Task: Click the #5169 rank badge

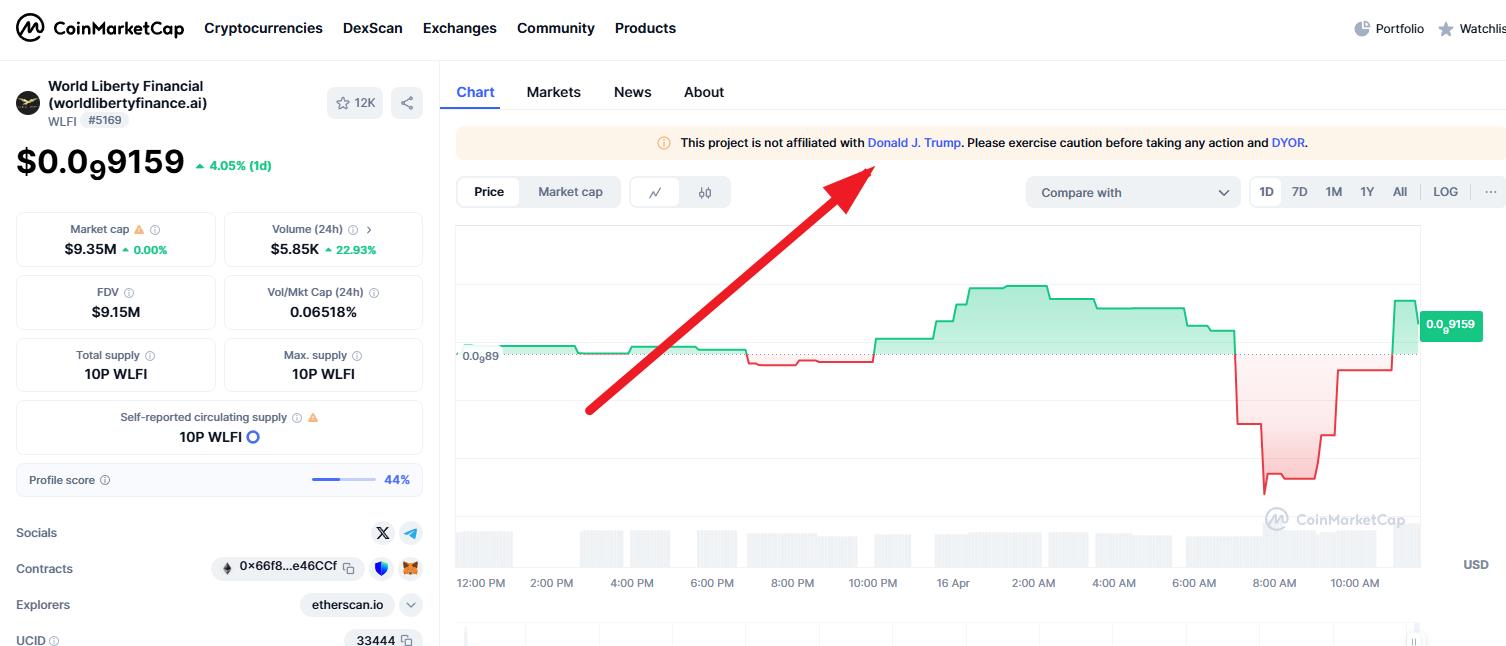Action: (x=105, y=121)
